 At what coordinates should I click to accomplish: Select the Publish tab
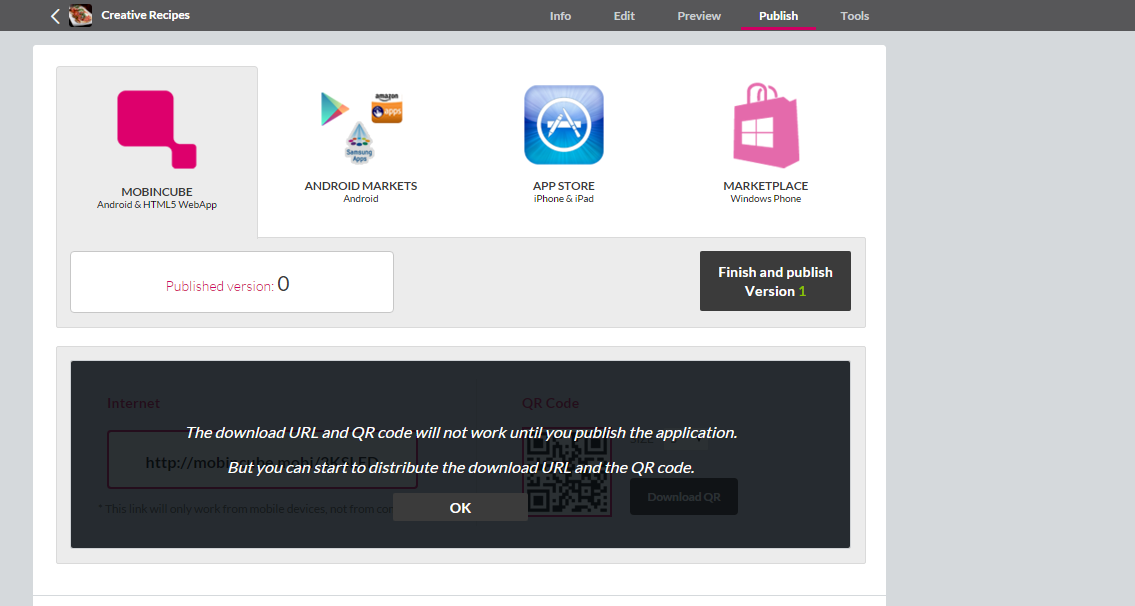point(778,16)
